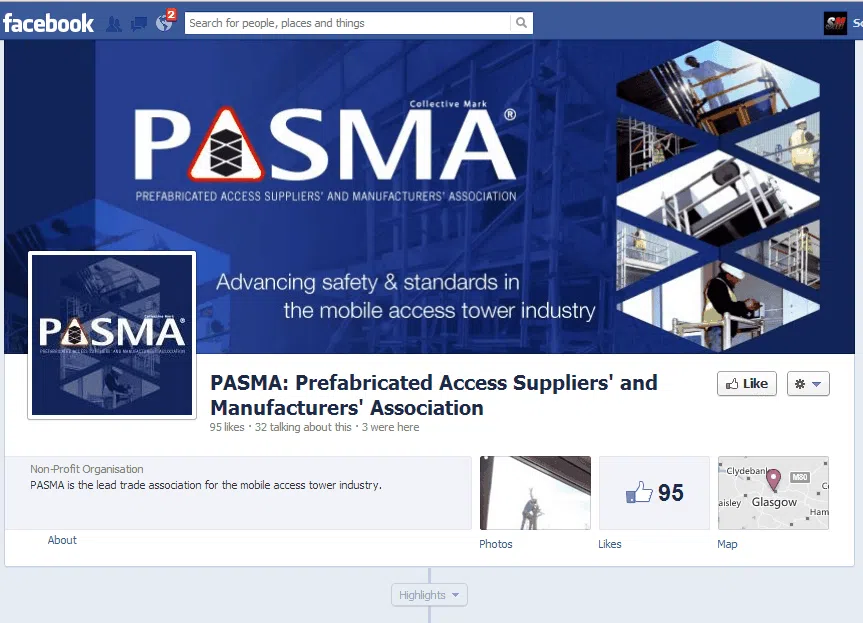Open the notifications globe icon
This screenshot has height=623, width=863.
click(164, 23)
